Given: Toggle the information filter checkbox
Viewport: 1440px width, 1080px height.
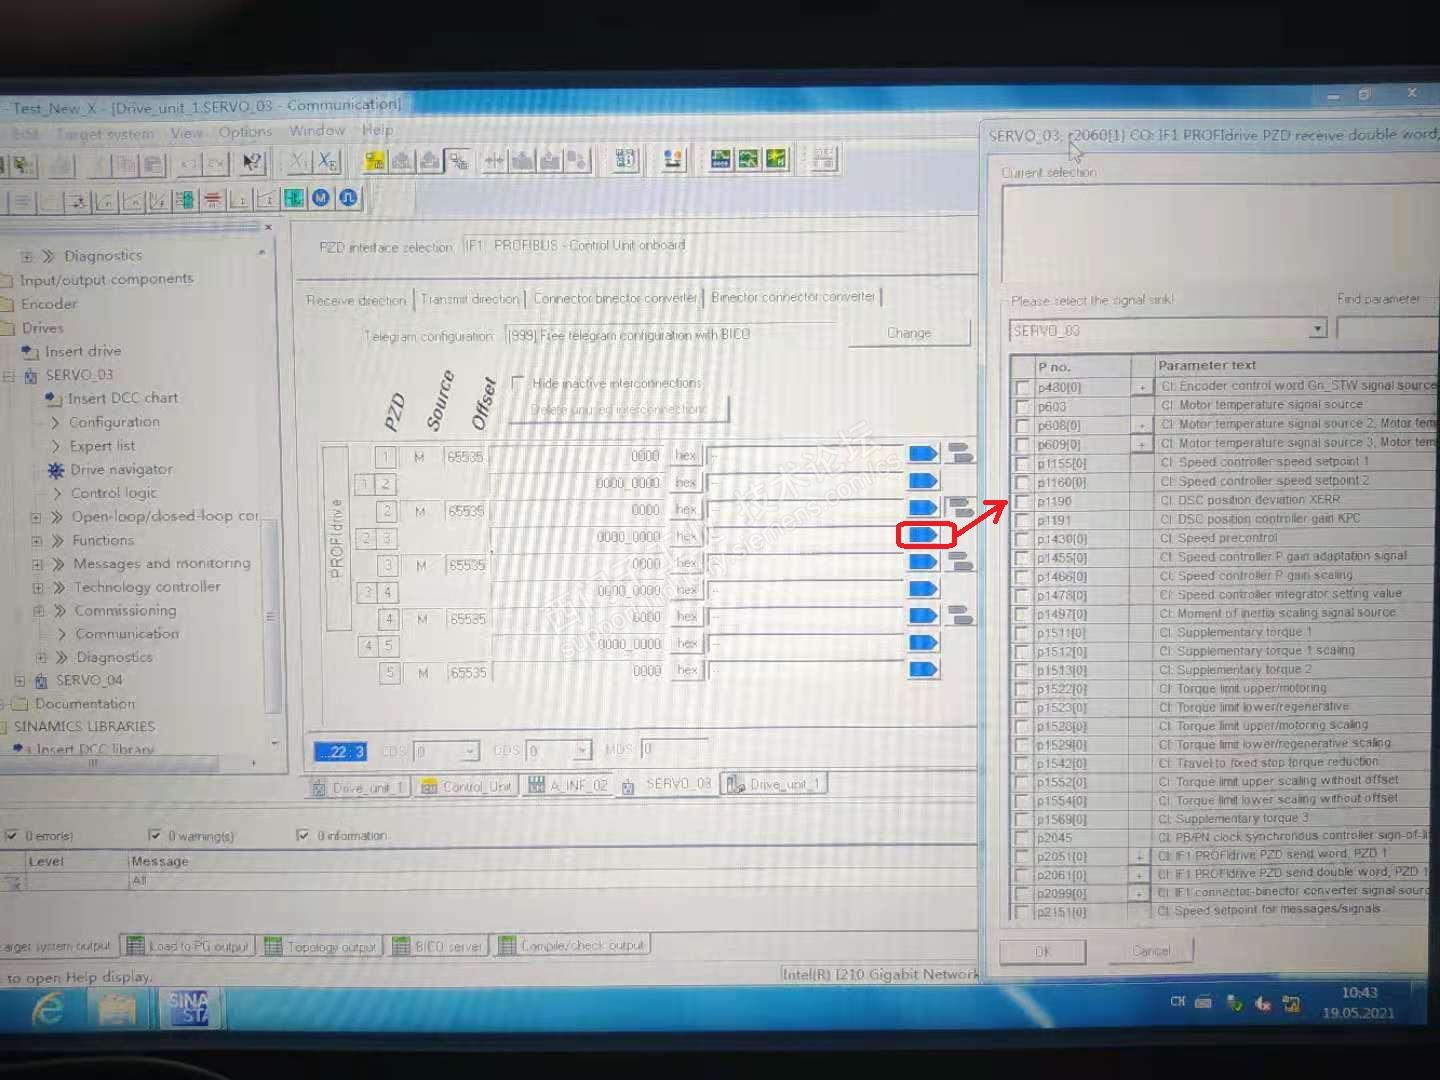Looking at the screenshot, I should [x=303, y=835].
